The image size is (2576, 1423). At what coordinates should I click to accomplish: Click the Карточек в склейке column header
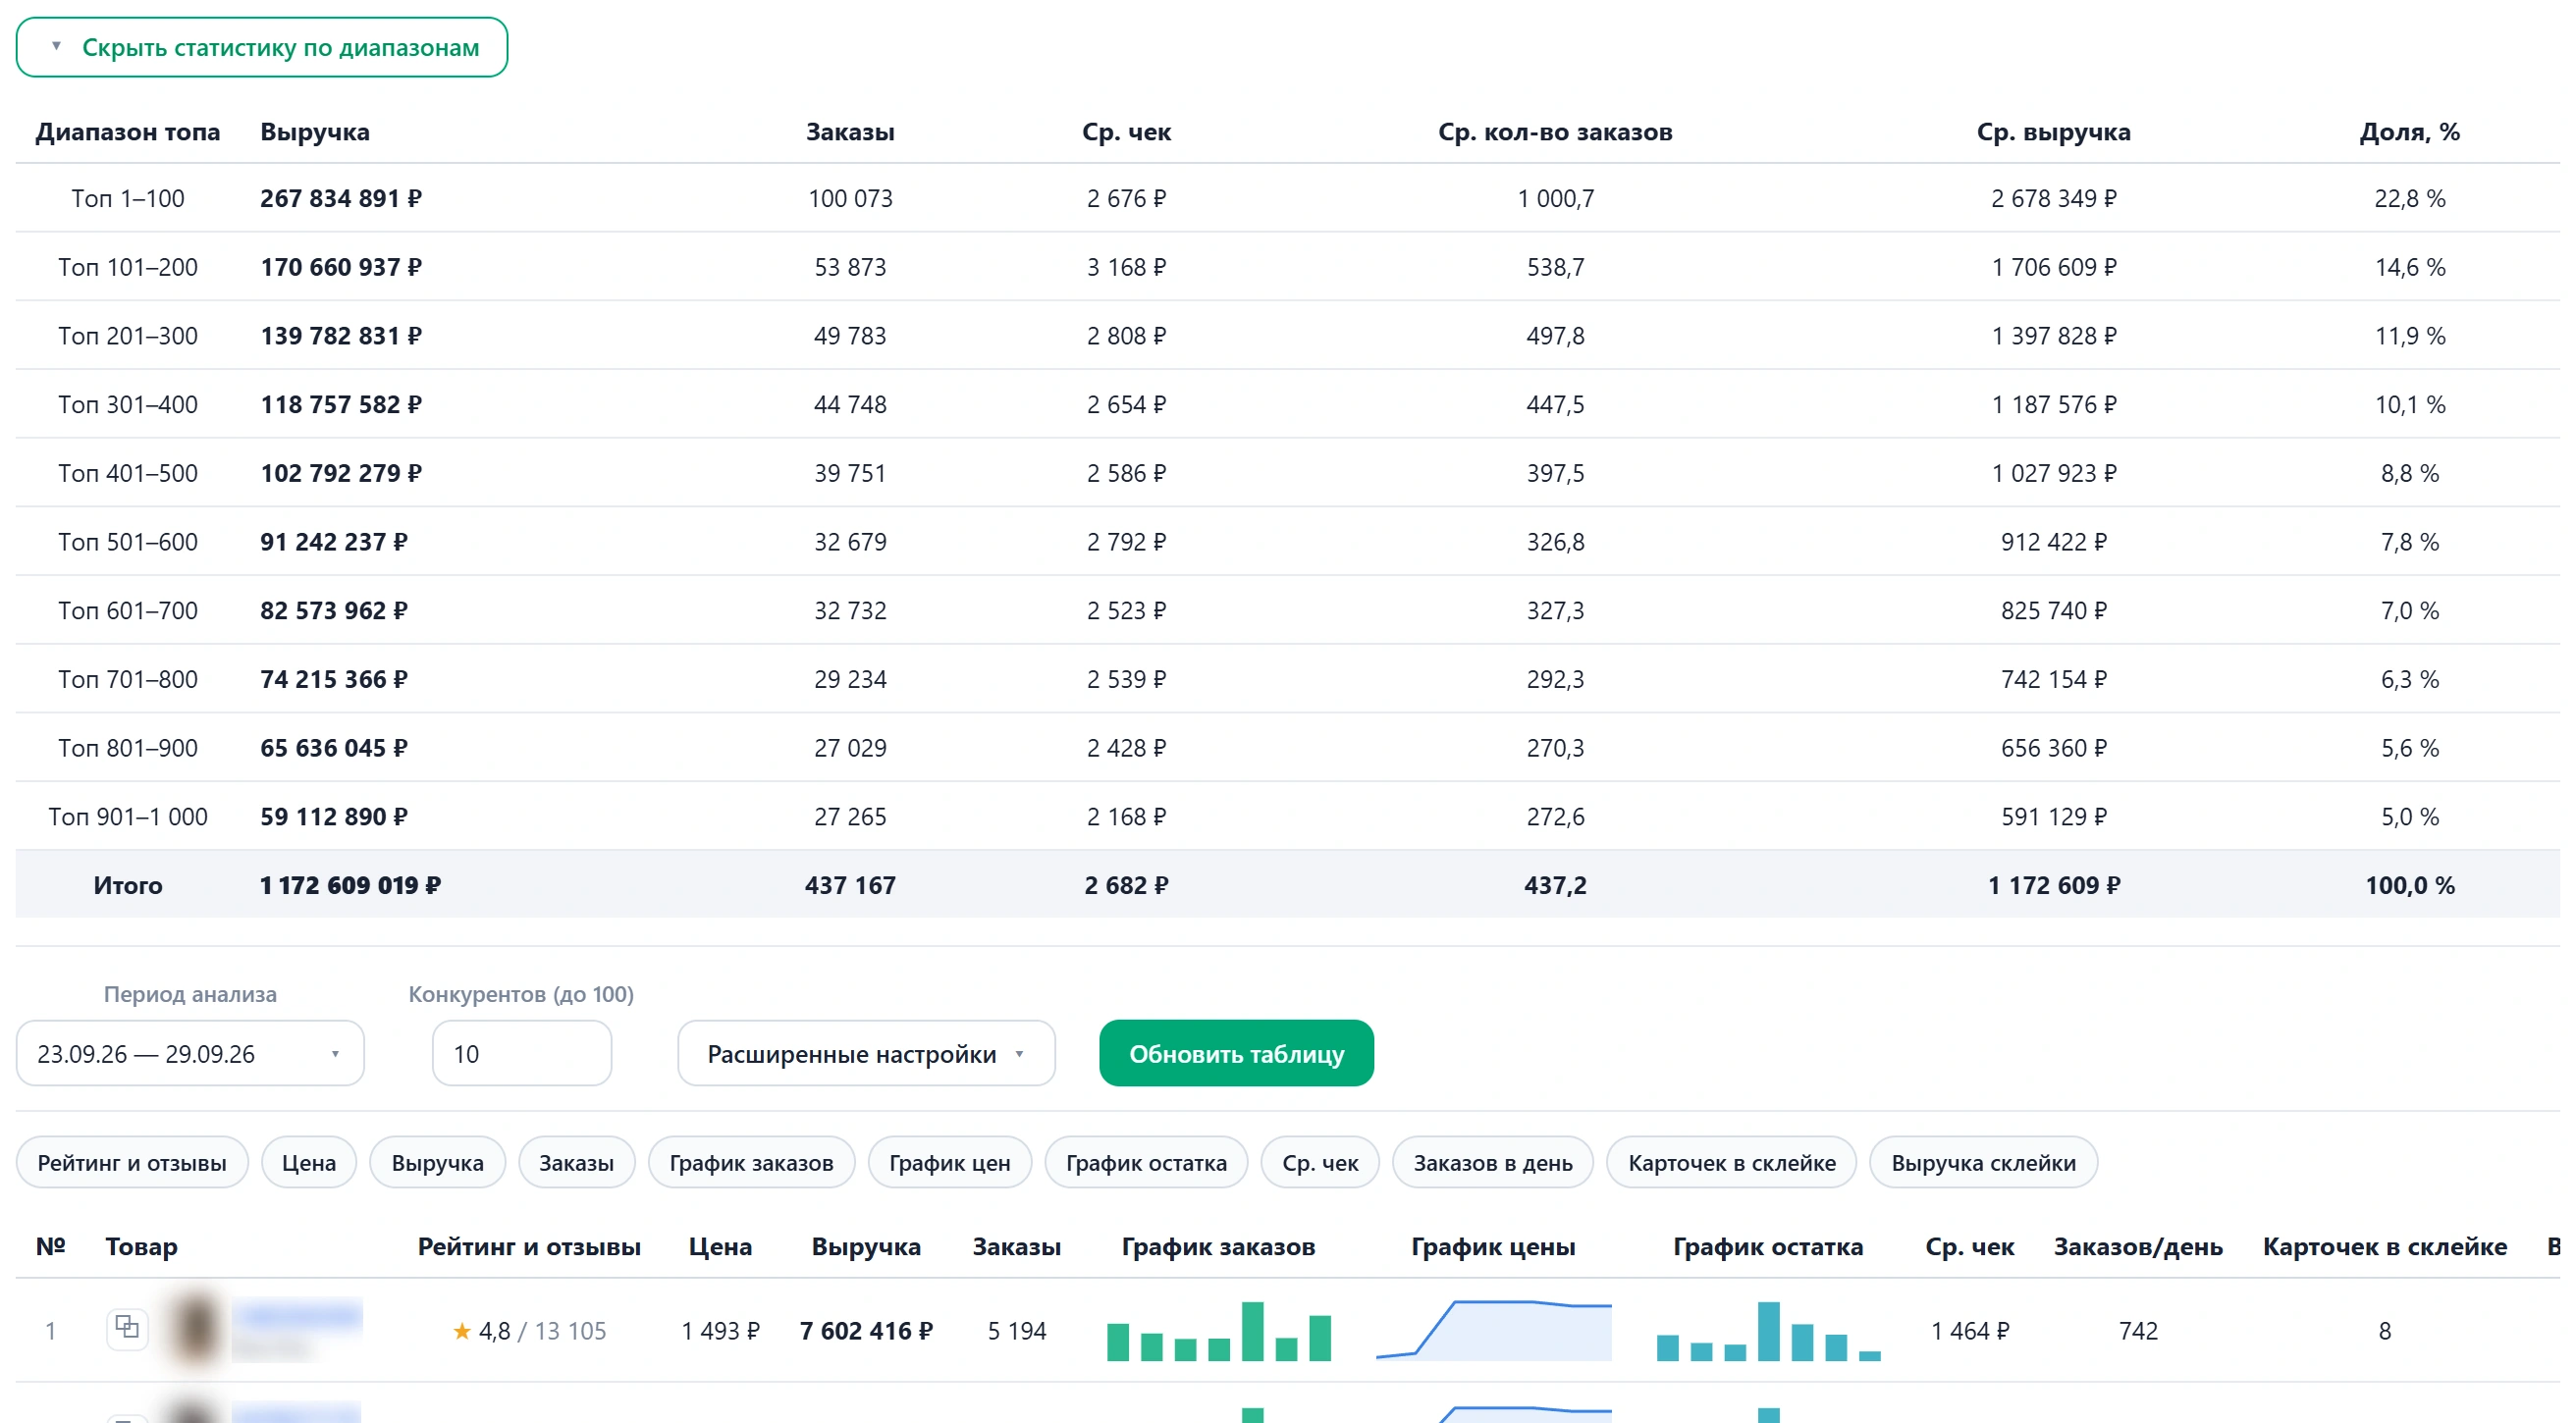[x=2385, y=1246]
